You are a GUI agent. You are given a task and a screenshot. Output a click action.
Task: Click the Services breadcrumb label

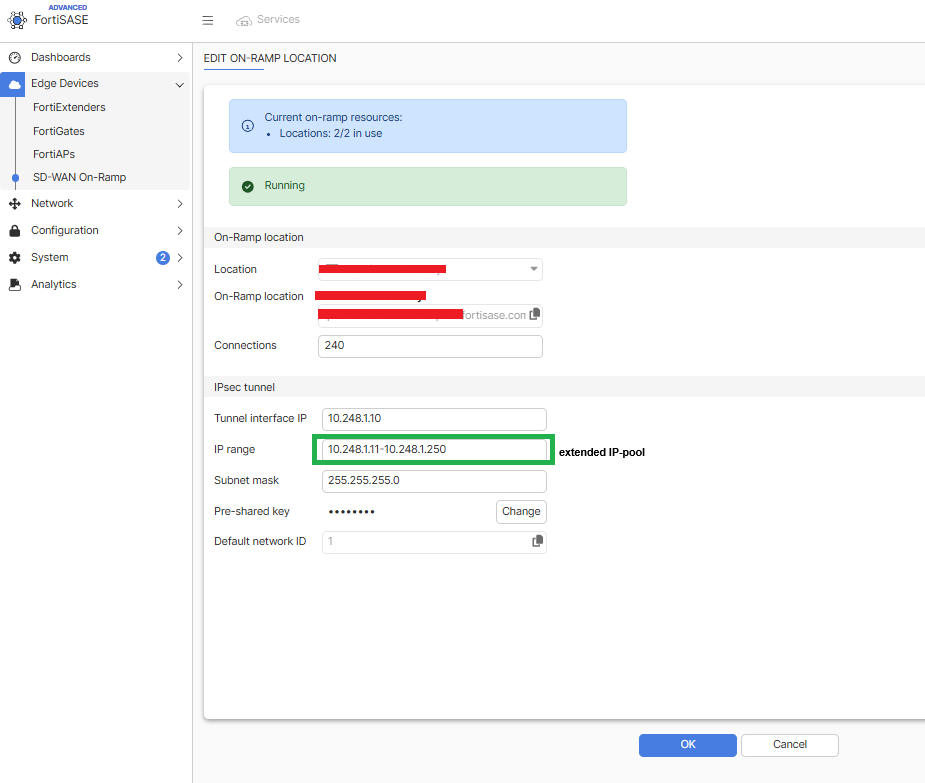[278, 19]
